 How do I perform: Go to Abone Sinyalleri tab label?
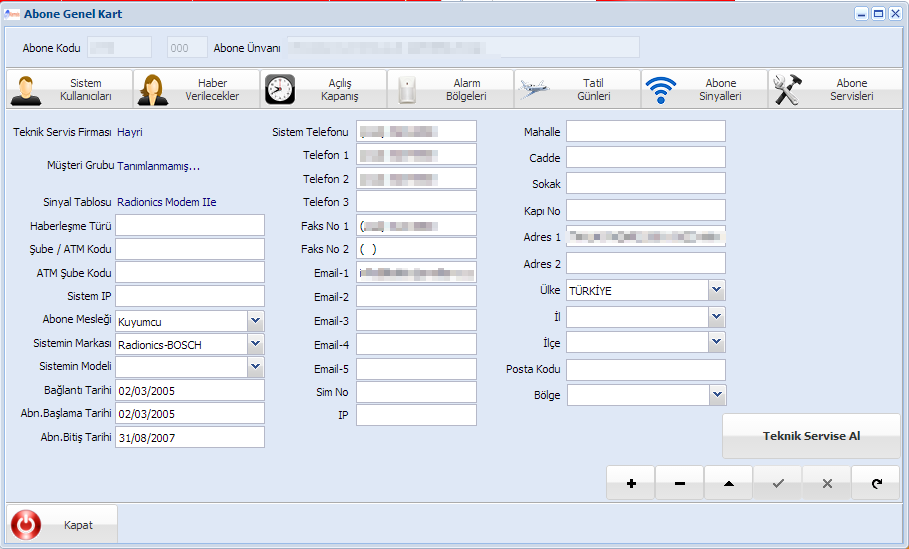click(721, 90)
